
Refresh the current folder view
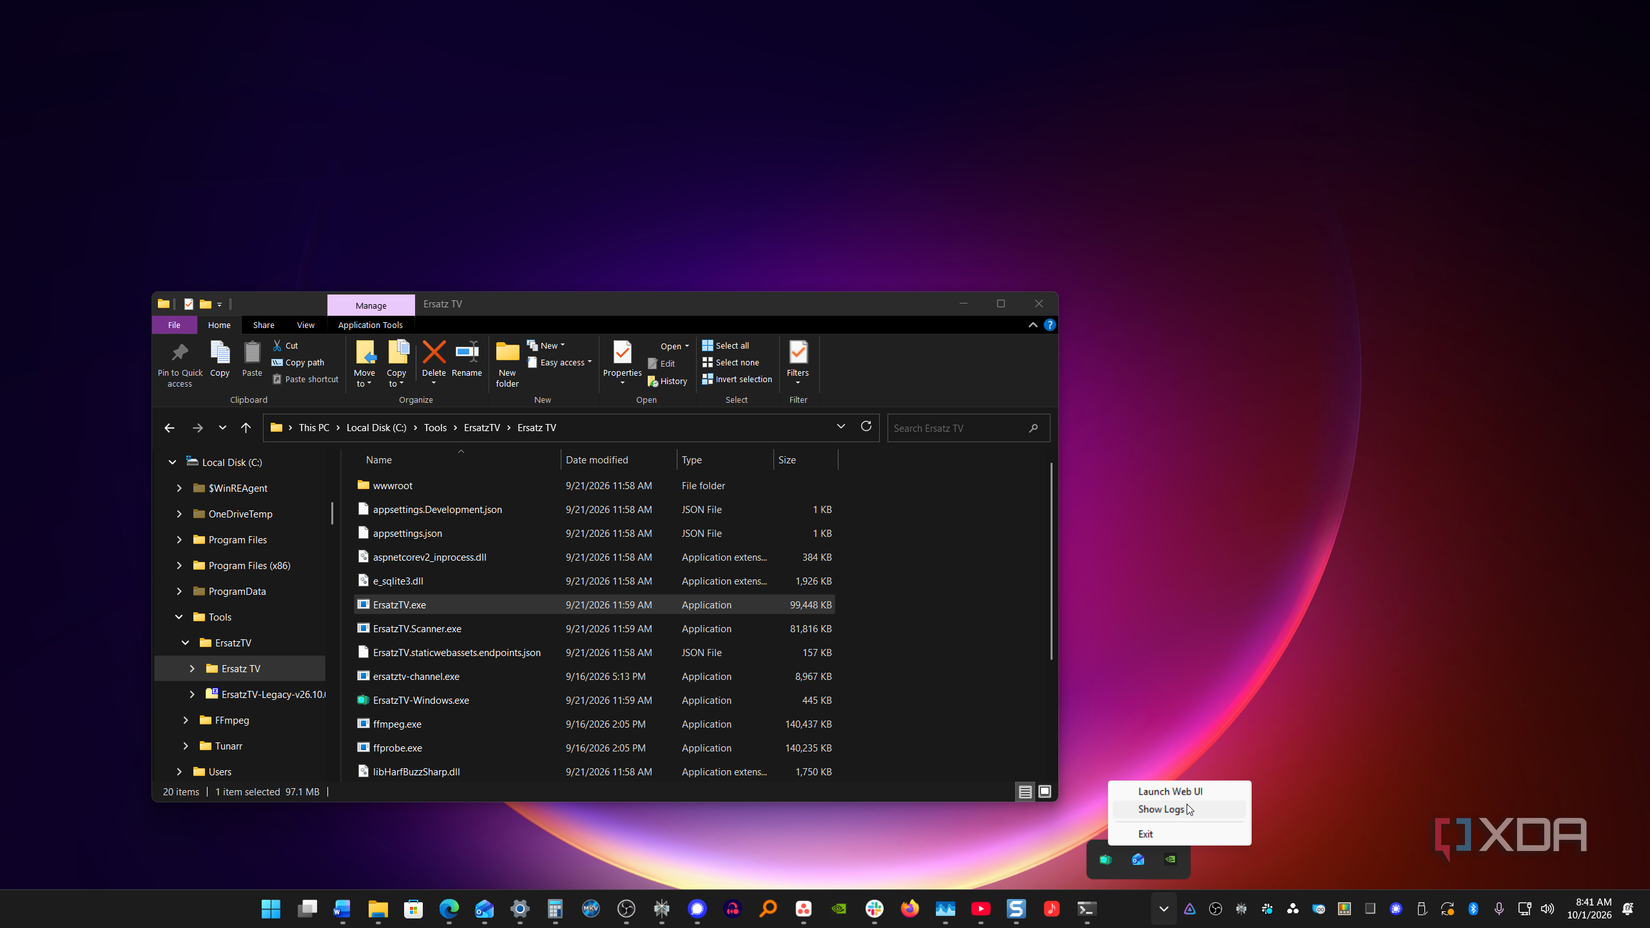pyautogui.click(x=866, y=427)
